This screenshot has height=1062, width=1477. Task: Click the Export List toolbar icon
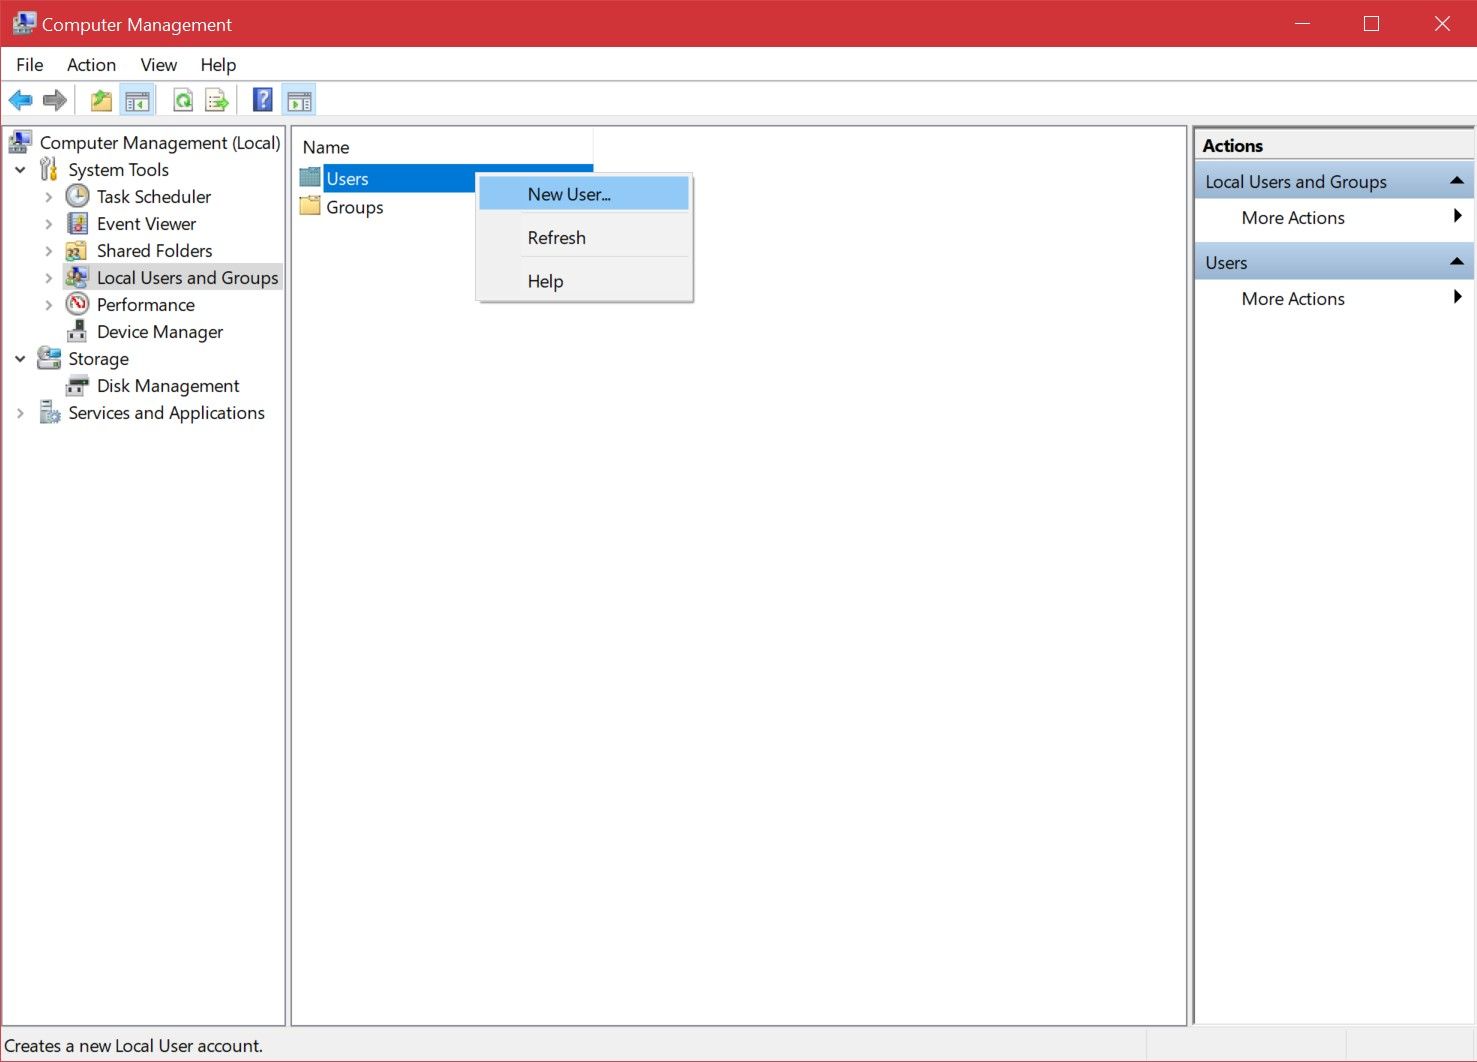coord(217,100)
